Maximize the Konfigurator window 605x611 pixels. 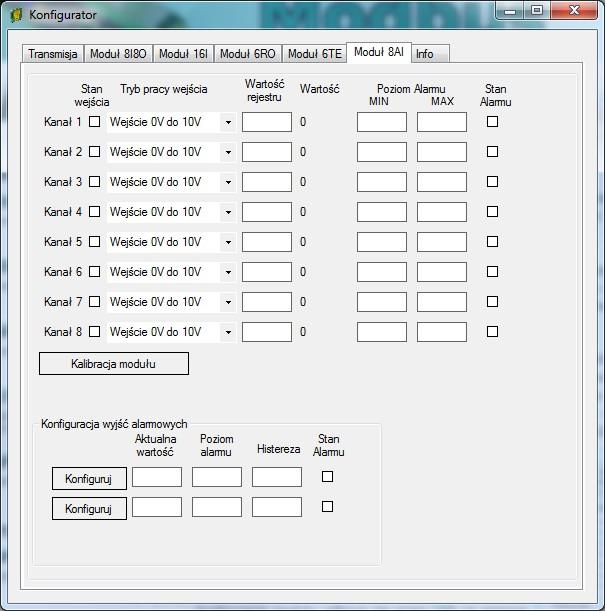[x=536, y=11]
